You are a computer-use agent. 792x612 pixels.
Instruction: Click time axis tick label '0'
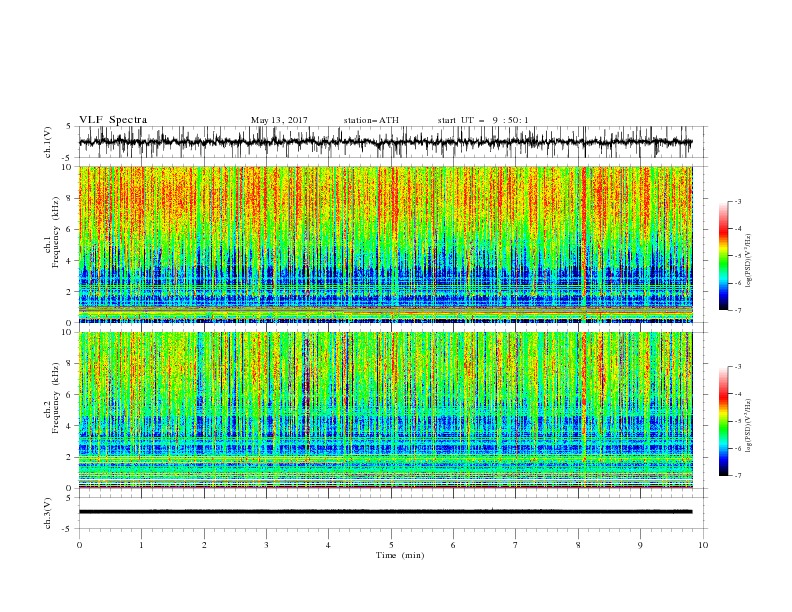(x=79, y=545)
